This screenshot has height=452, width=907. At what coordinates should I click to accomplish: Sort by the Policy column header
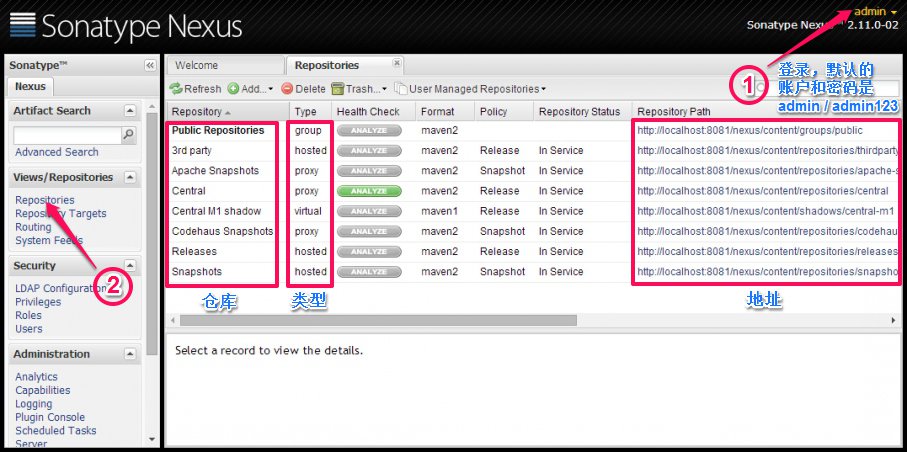[503, 112]
